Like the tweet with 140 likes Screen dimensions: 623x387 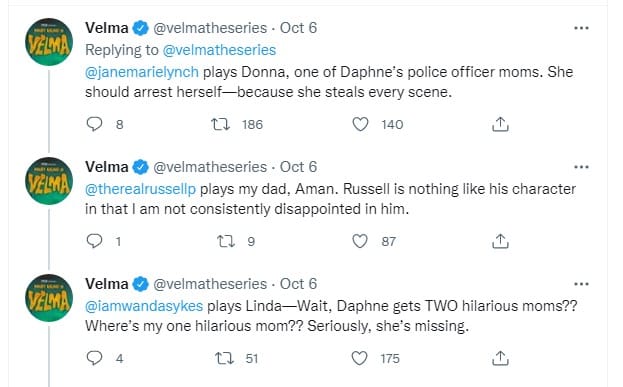coord(360,124)
